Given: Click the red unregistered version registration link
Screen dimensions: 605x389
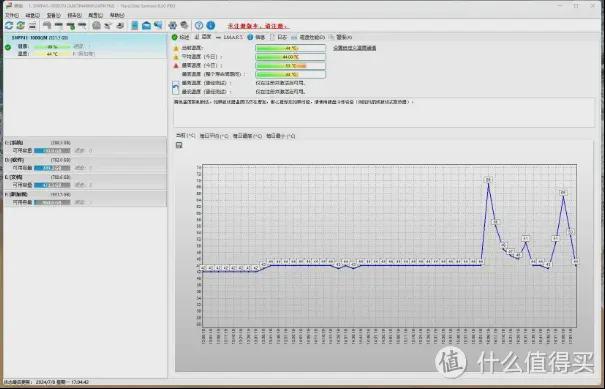Looking at the screenshot, I should click(x=257, y=26).
